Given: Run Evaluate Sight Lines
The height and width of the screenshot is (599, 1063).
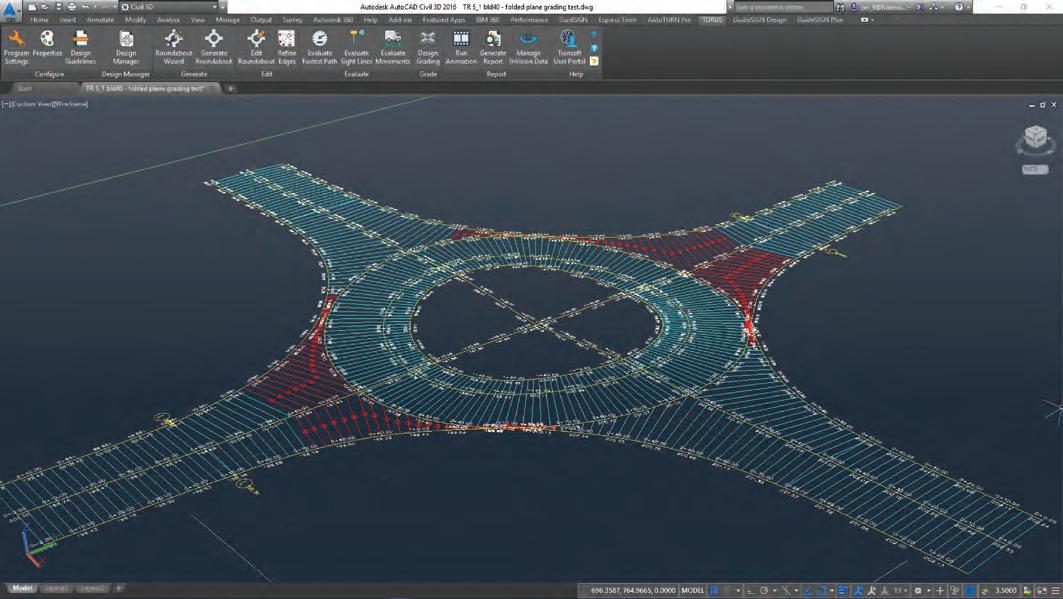Looking at the screenshot, I should click(357, 47).
